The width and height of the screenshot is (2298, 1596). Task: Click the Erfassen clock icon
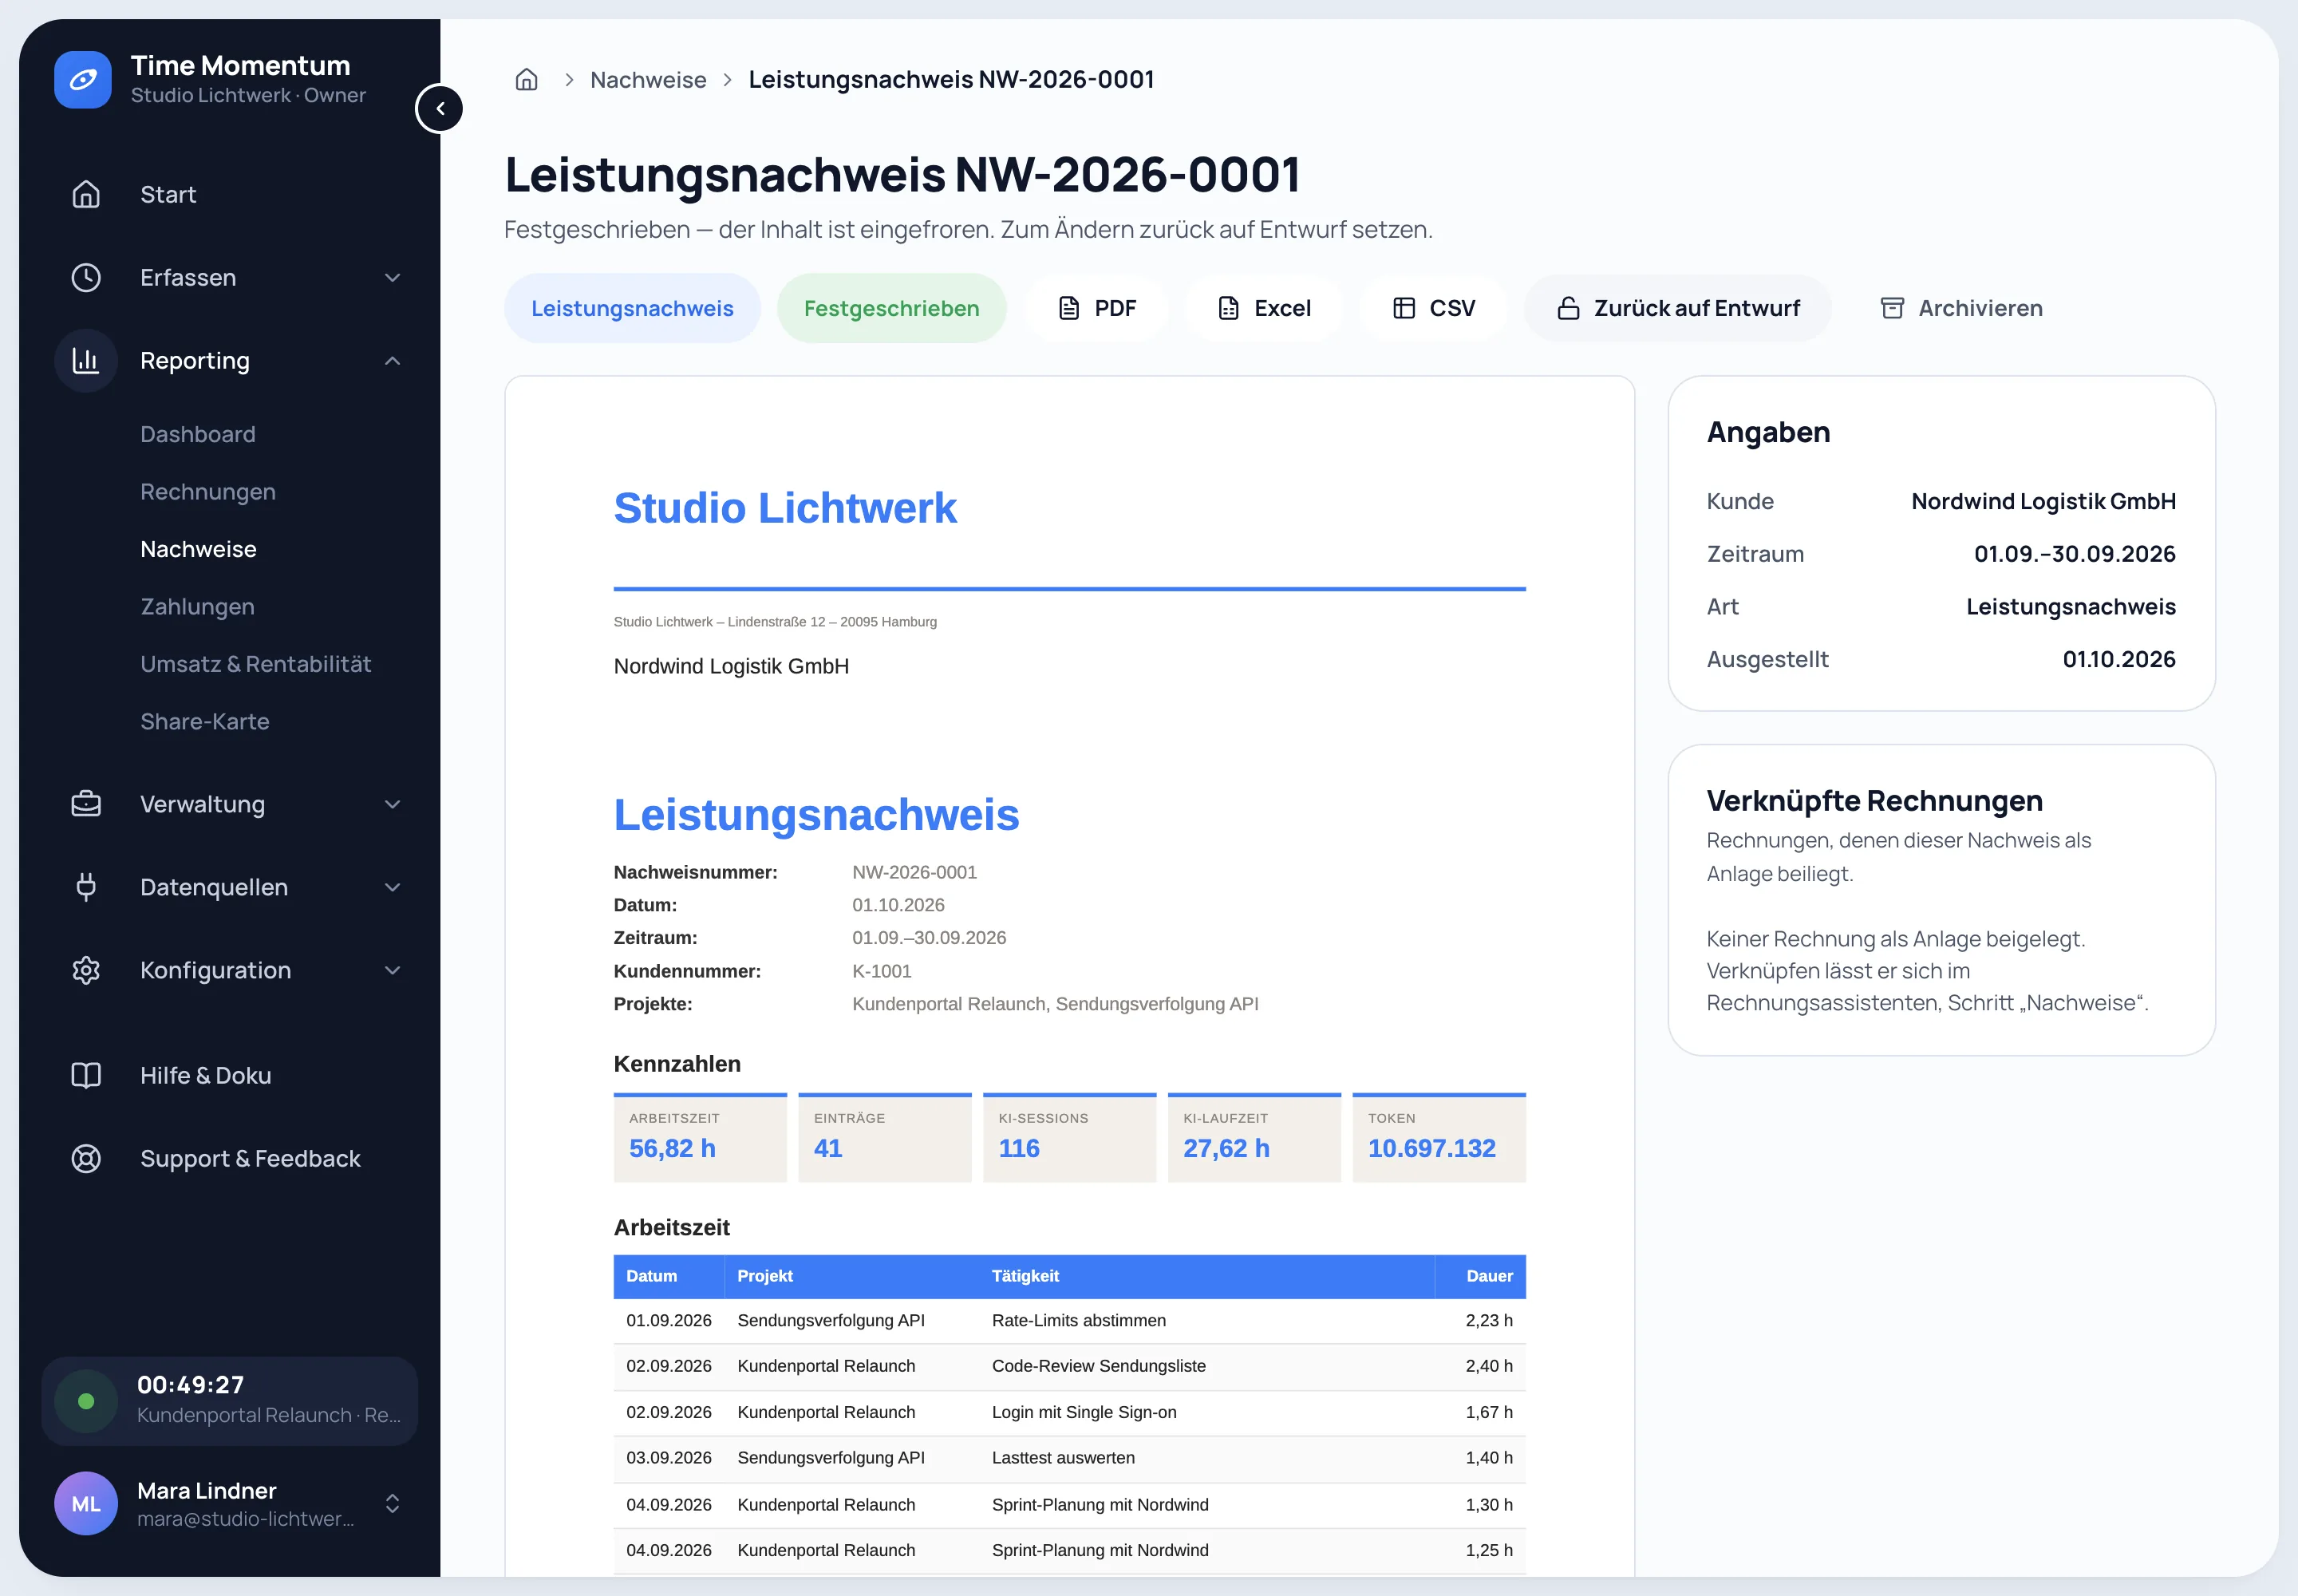click(86, 277)
